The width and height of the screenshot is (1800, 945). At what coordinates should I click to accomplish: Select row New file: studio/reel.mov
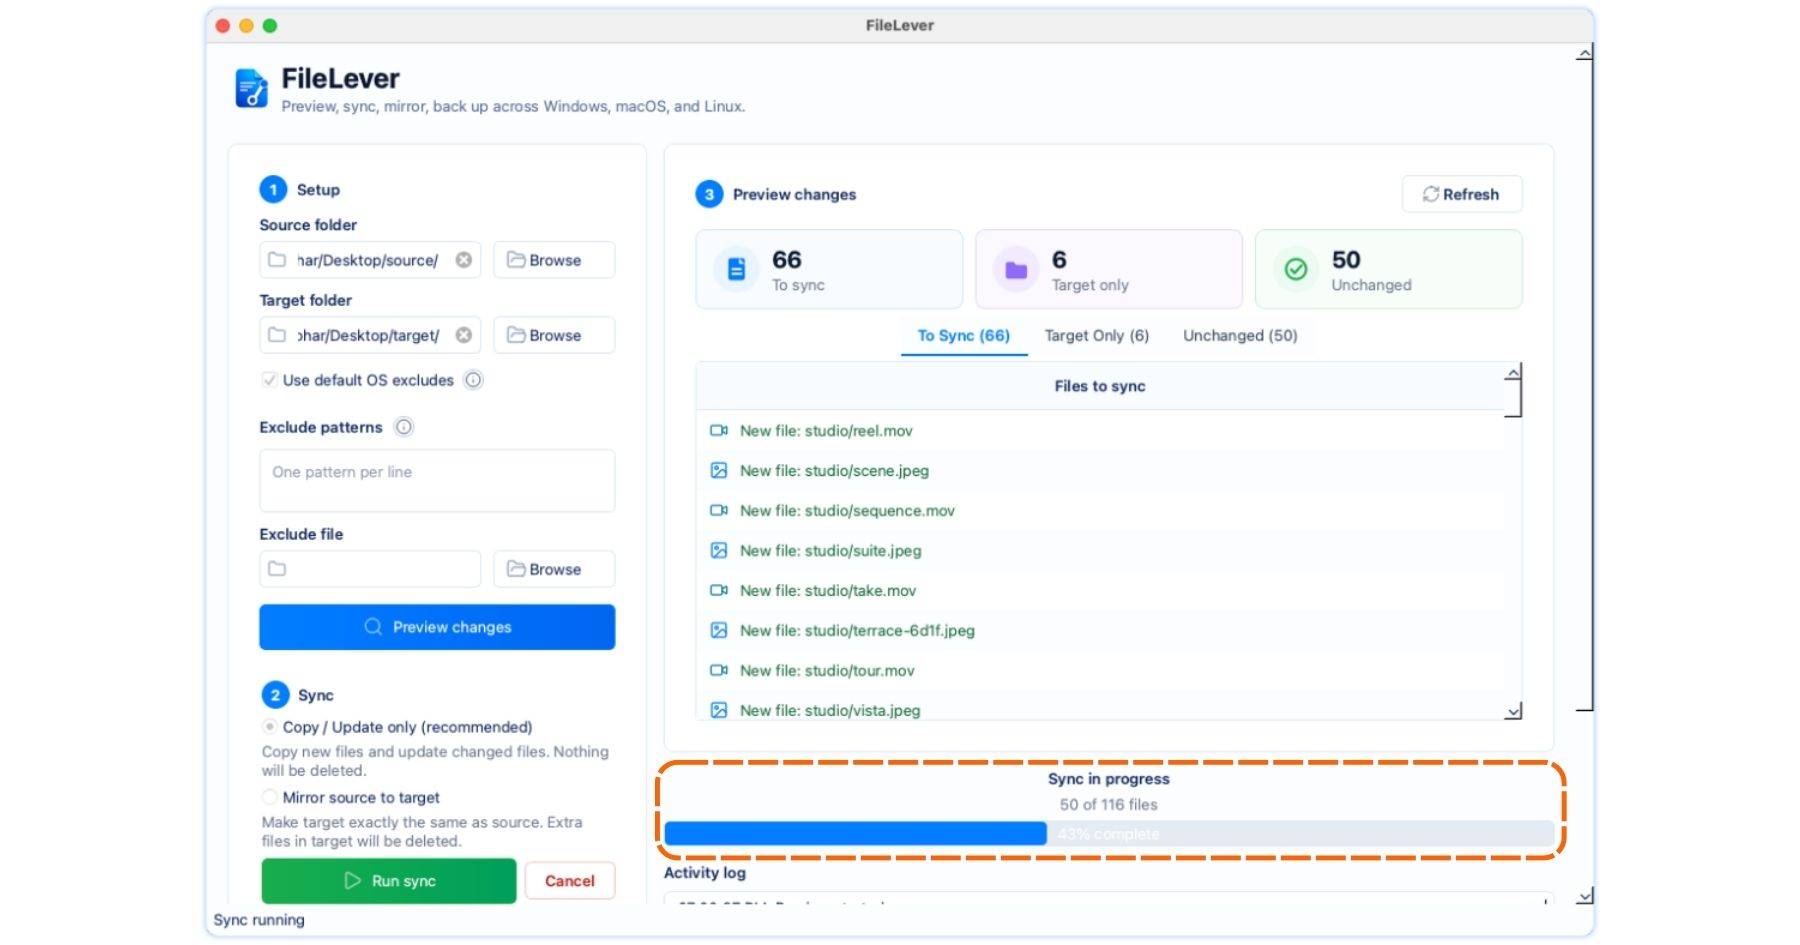pos(1100,431)
